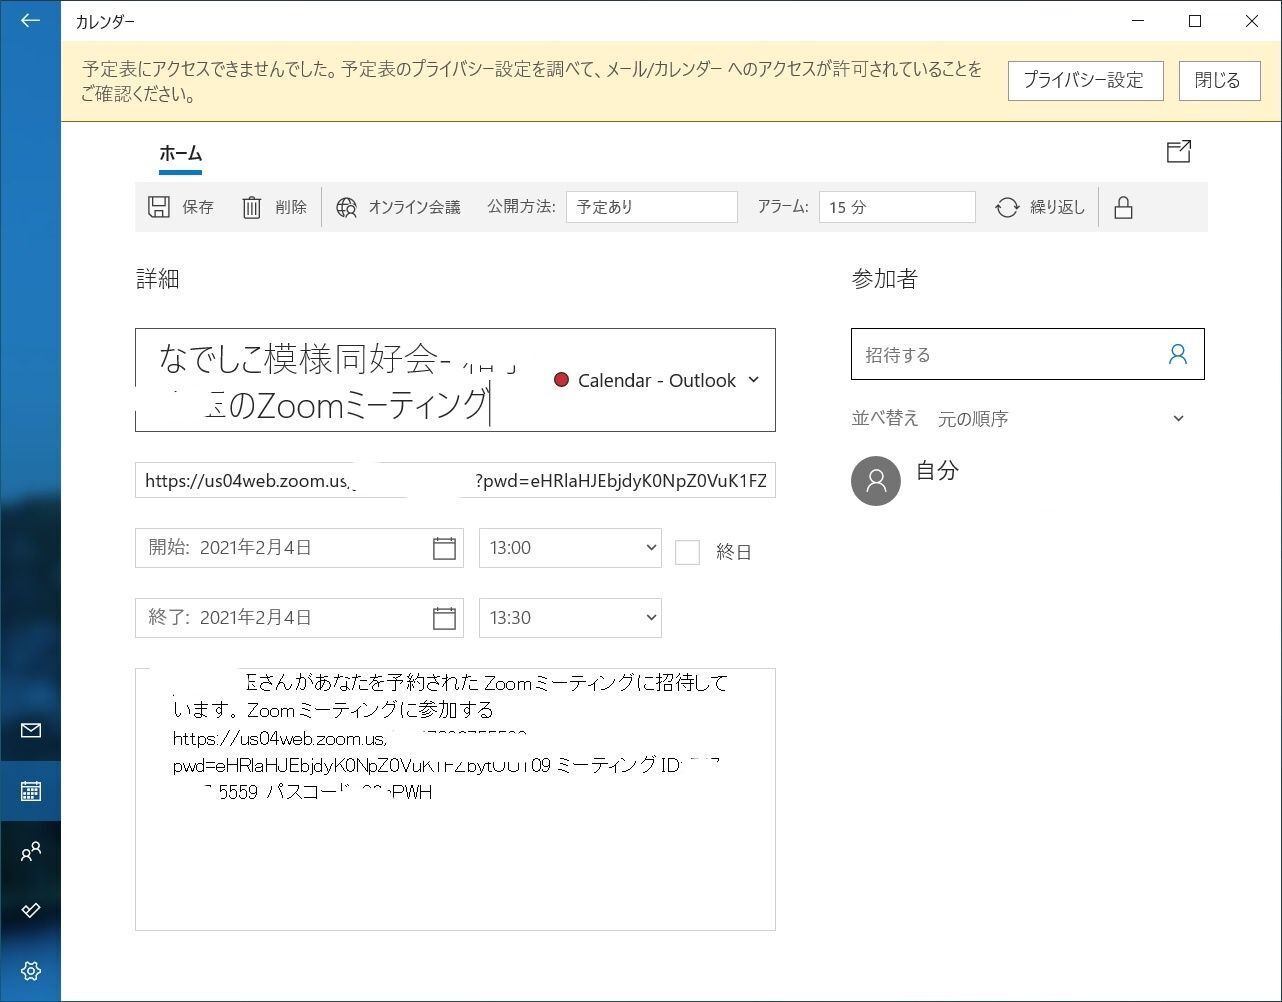Dismiss the warning with 閉じる button

tap(1219, 81)
